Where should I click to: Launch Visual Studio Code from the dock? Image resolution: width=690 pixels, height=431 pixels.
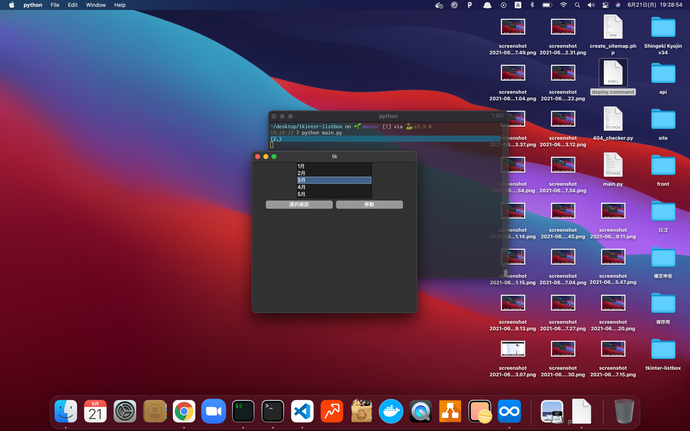302,411
